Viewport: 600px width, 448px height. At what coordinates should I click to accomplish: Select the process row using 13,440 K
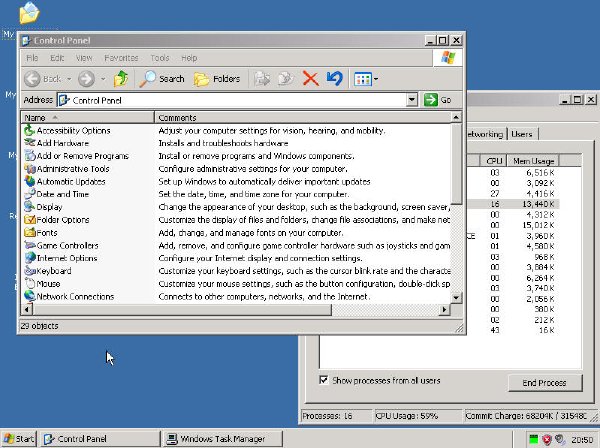pyautogui.click(x=513, y=204)
